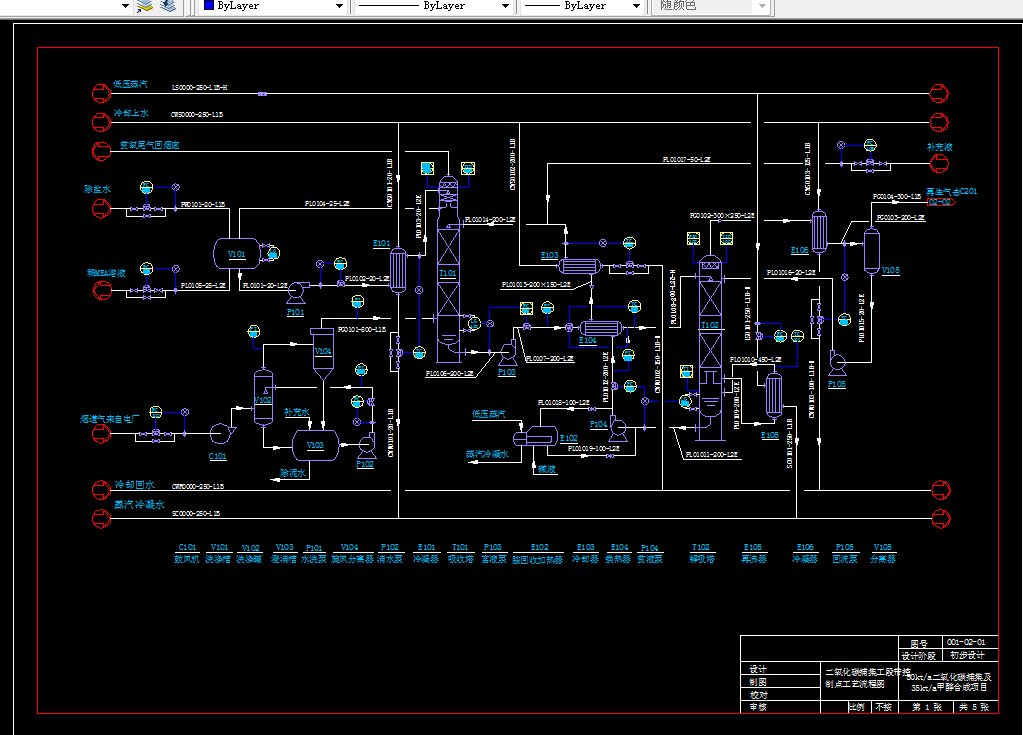The width and height of the screenshot is (1023, 735).
Task: Select drawing number 001-02-01 in title block
Action: coord(967,642)
